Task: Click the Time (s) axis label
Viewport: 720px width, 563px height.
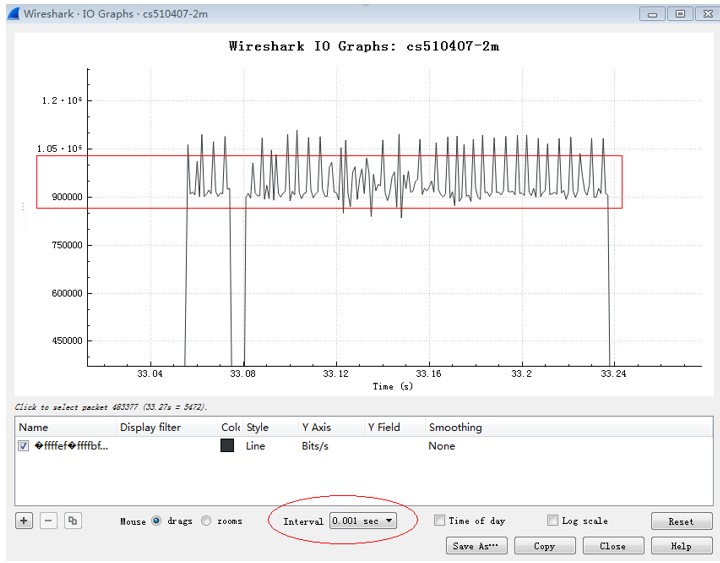Action: pos(393,387)
